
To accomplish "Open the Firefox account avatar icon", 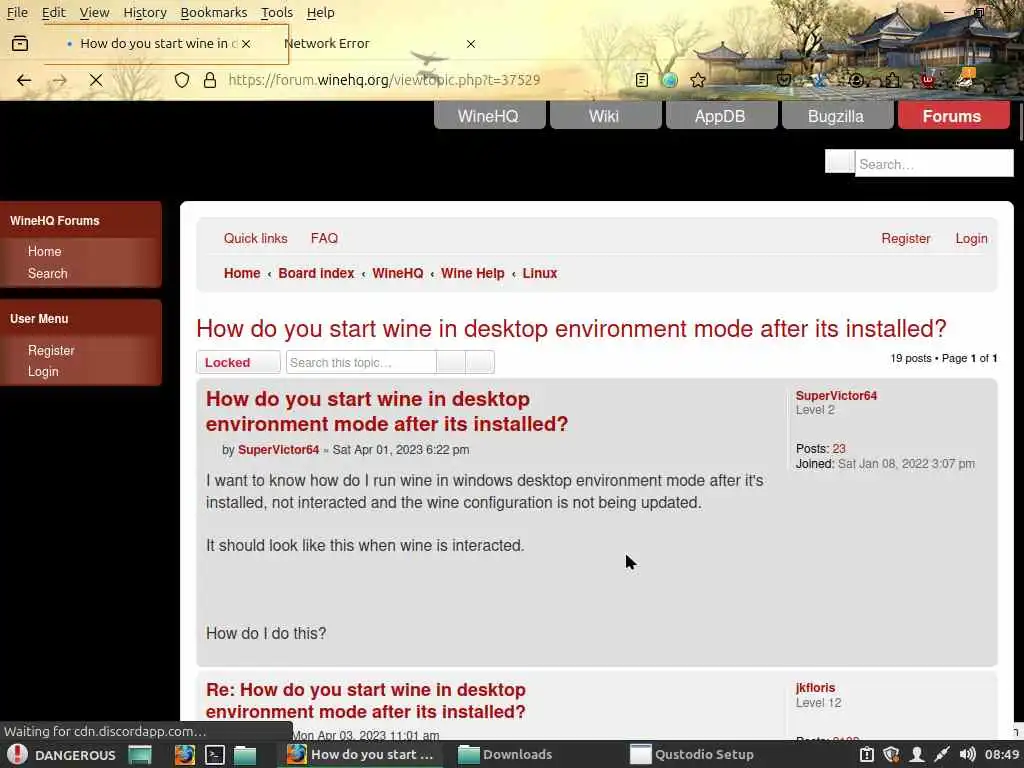I will coord(856,80).
